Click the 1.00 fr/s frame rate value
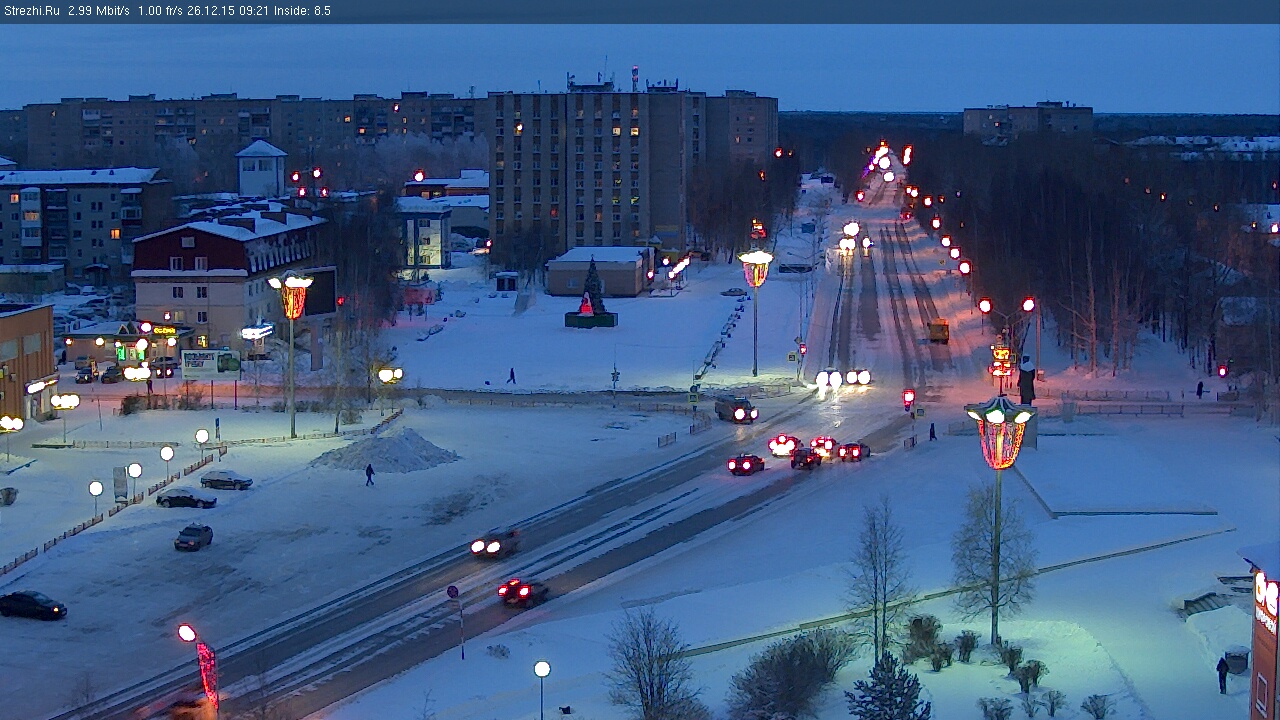 point(161,11)
